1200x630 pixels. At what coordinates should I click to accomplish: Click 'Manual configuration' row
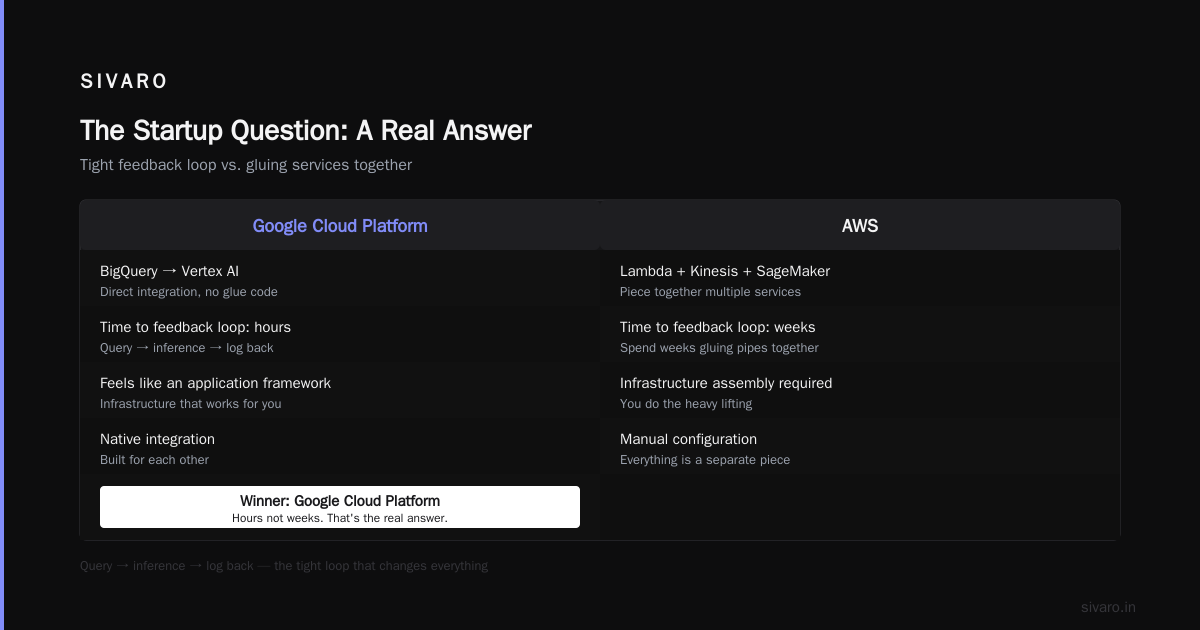point(860,447)
